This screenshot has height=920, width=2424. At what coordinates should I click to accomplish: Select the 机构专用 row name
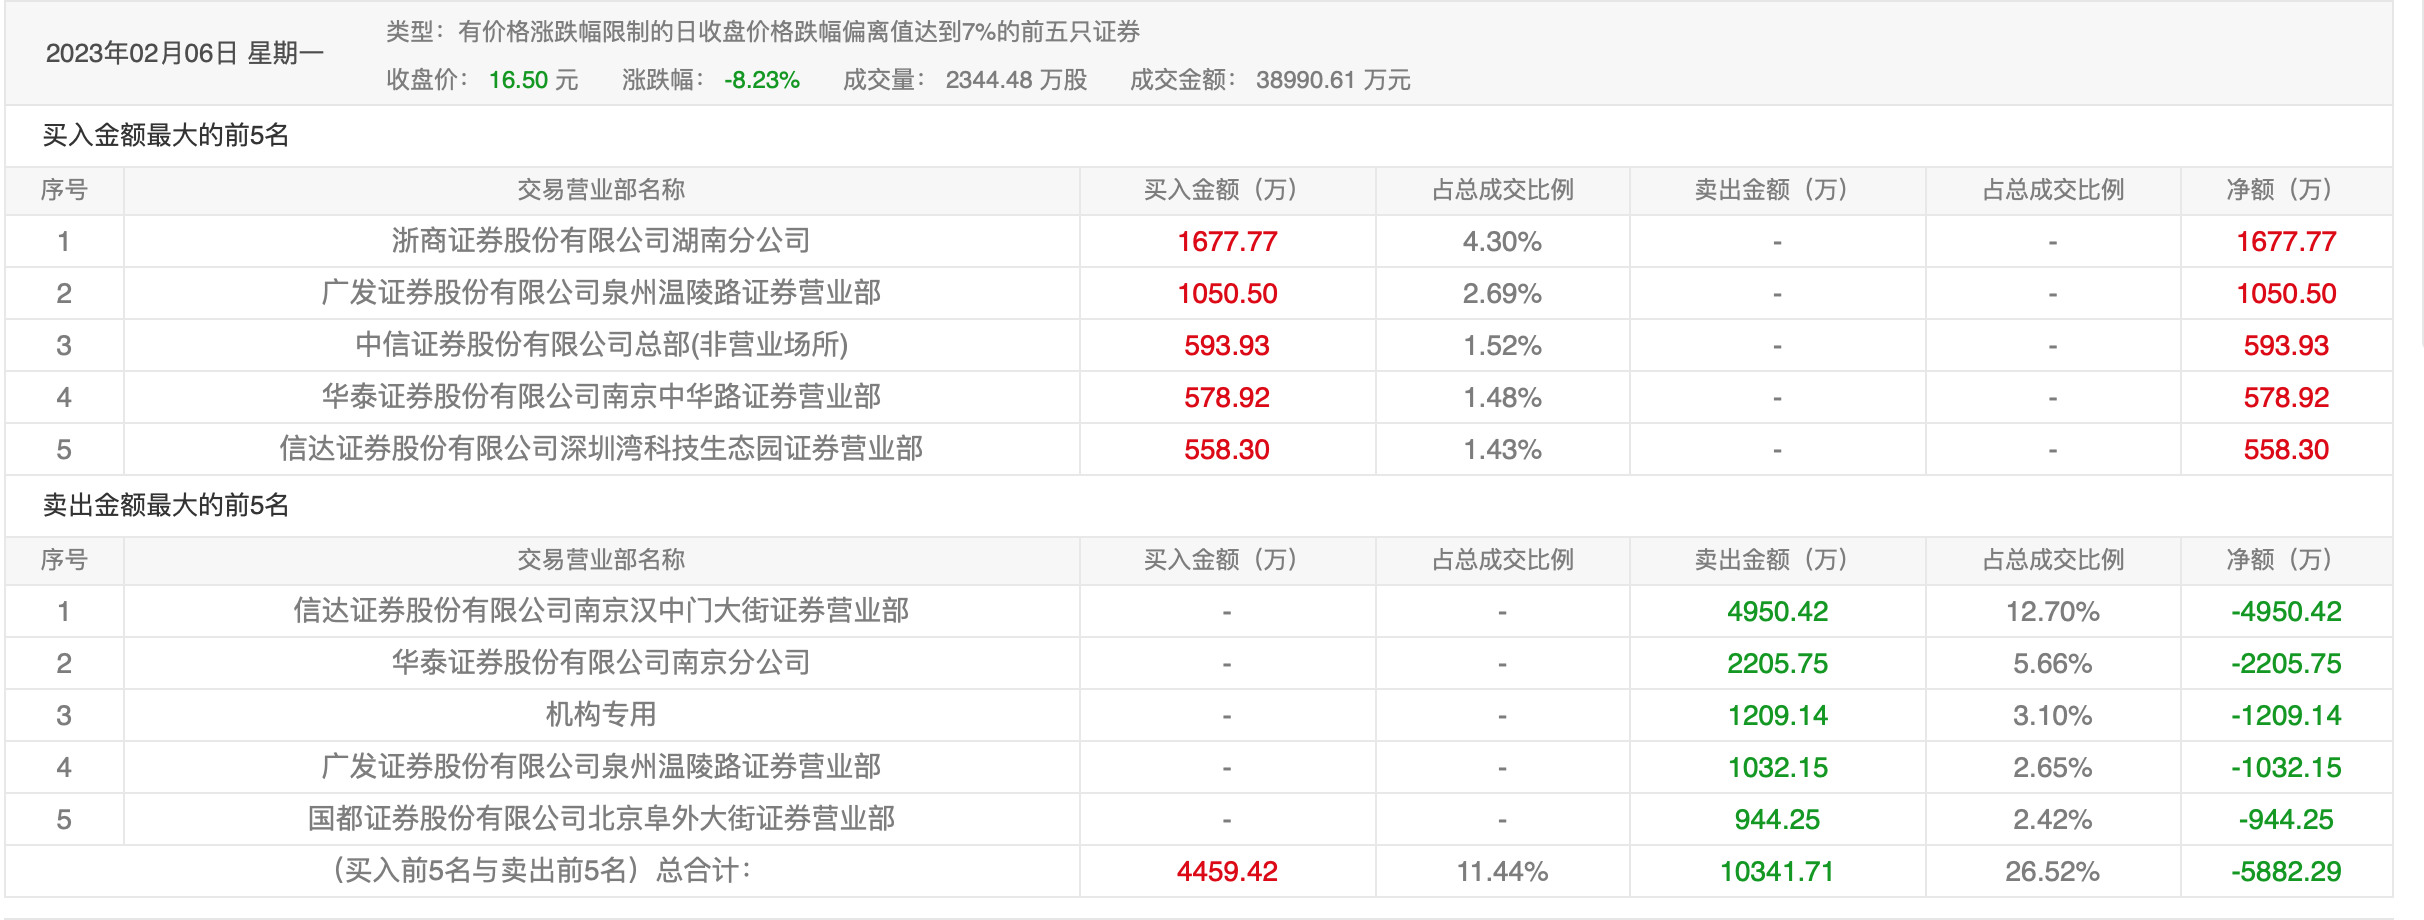click(601, 715)
